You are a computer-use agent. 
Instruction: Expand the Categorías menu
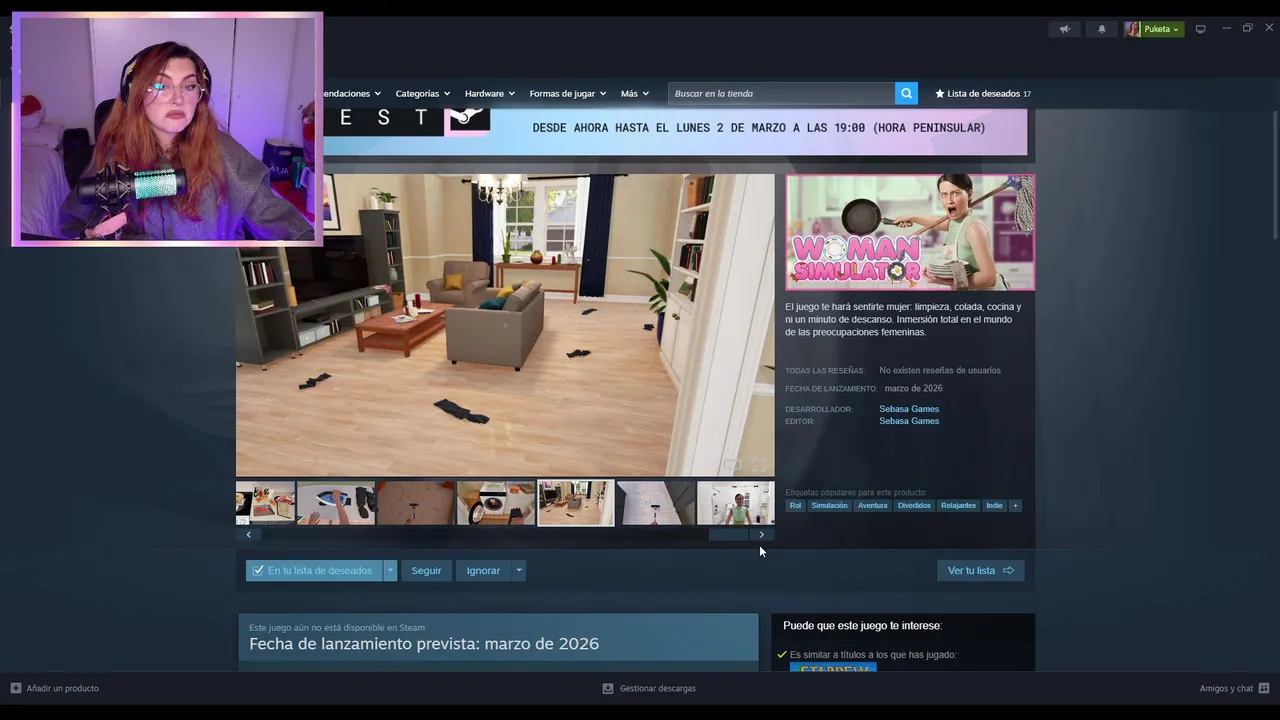[422, 93]
